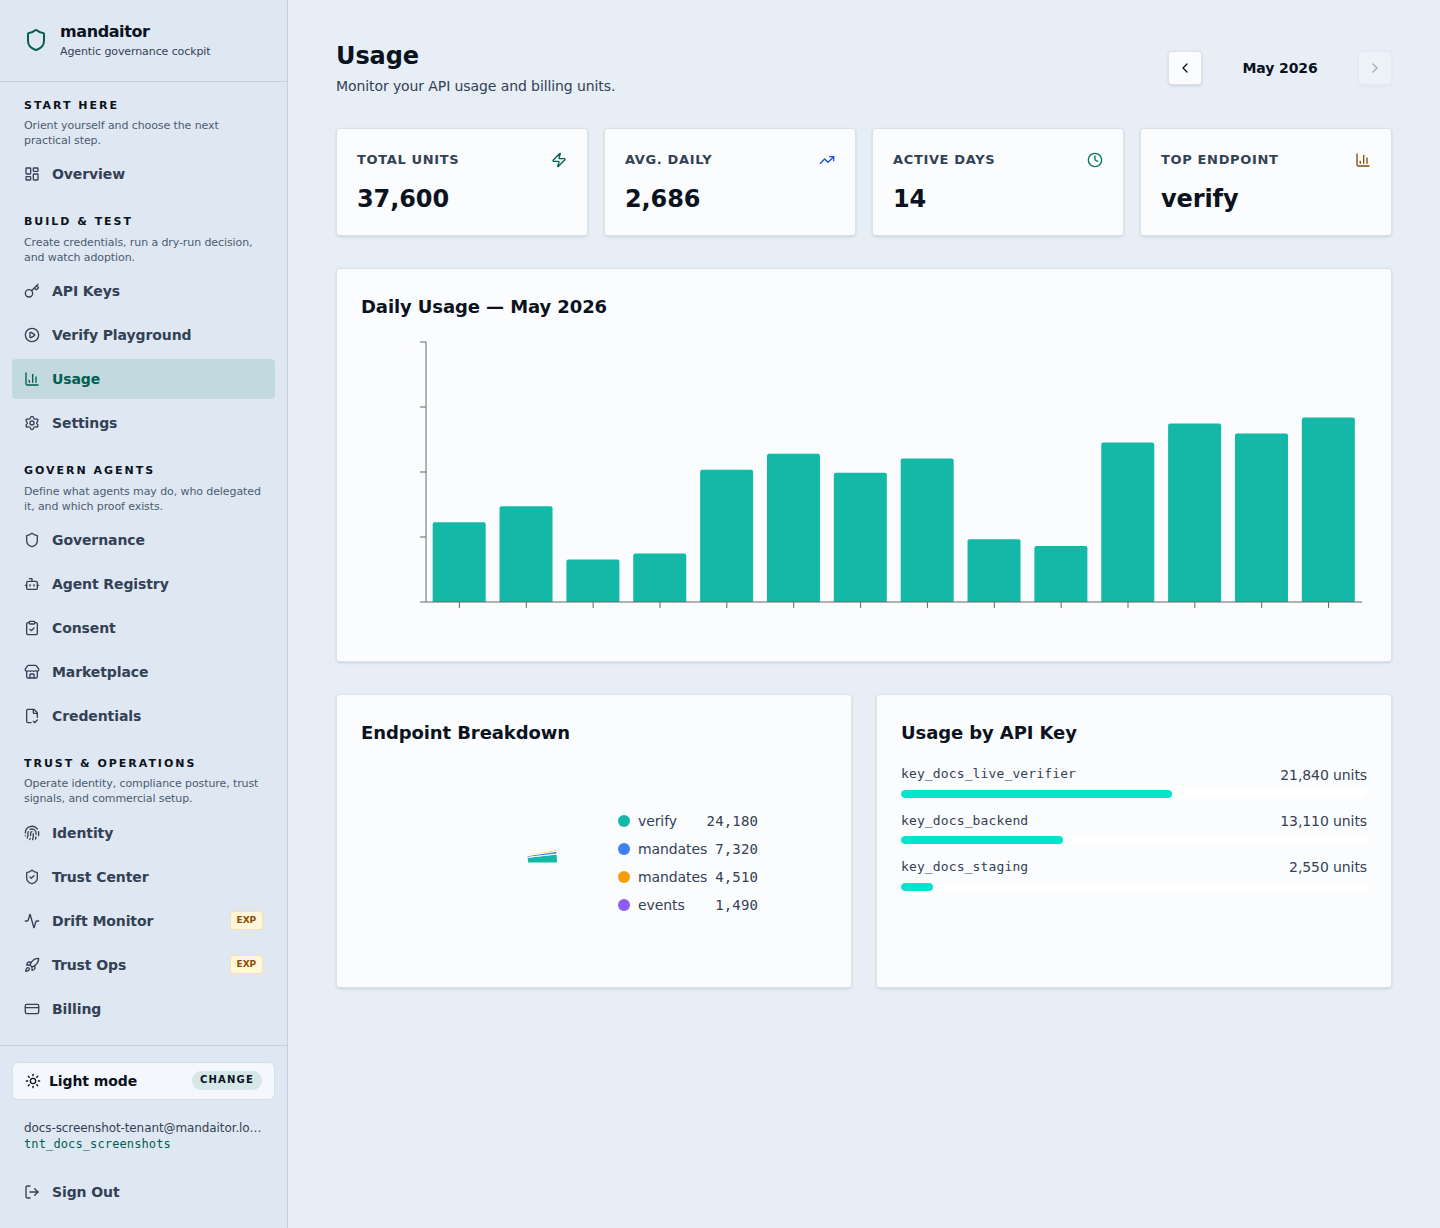Screen dimensions: 1440x1228
Task: Click the blue mandates legend dot
Action: click(624, 849)
